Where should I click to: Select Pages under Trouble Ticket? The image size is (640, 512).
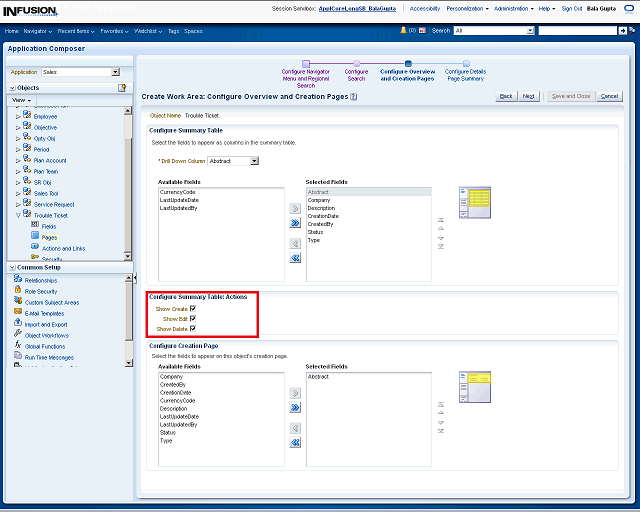pyautogui.click(x=49, y=237)
